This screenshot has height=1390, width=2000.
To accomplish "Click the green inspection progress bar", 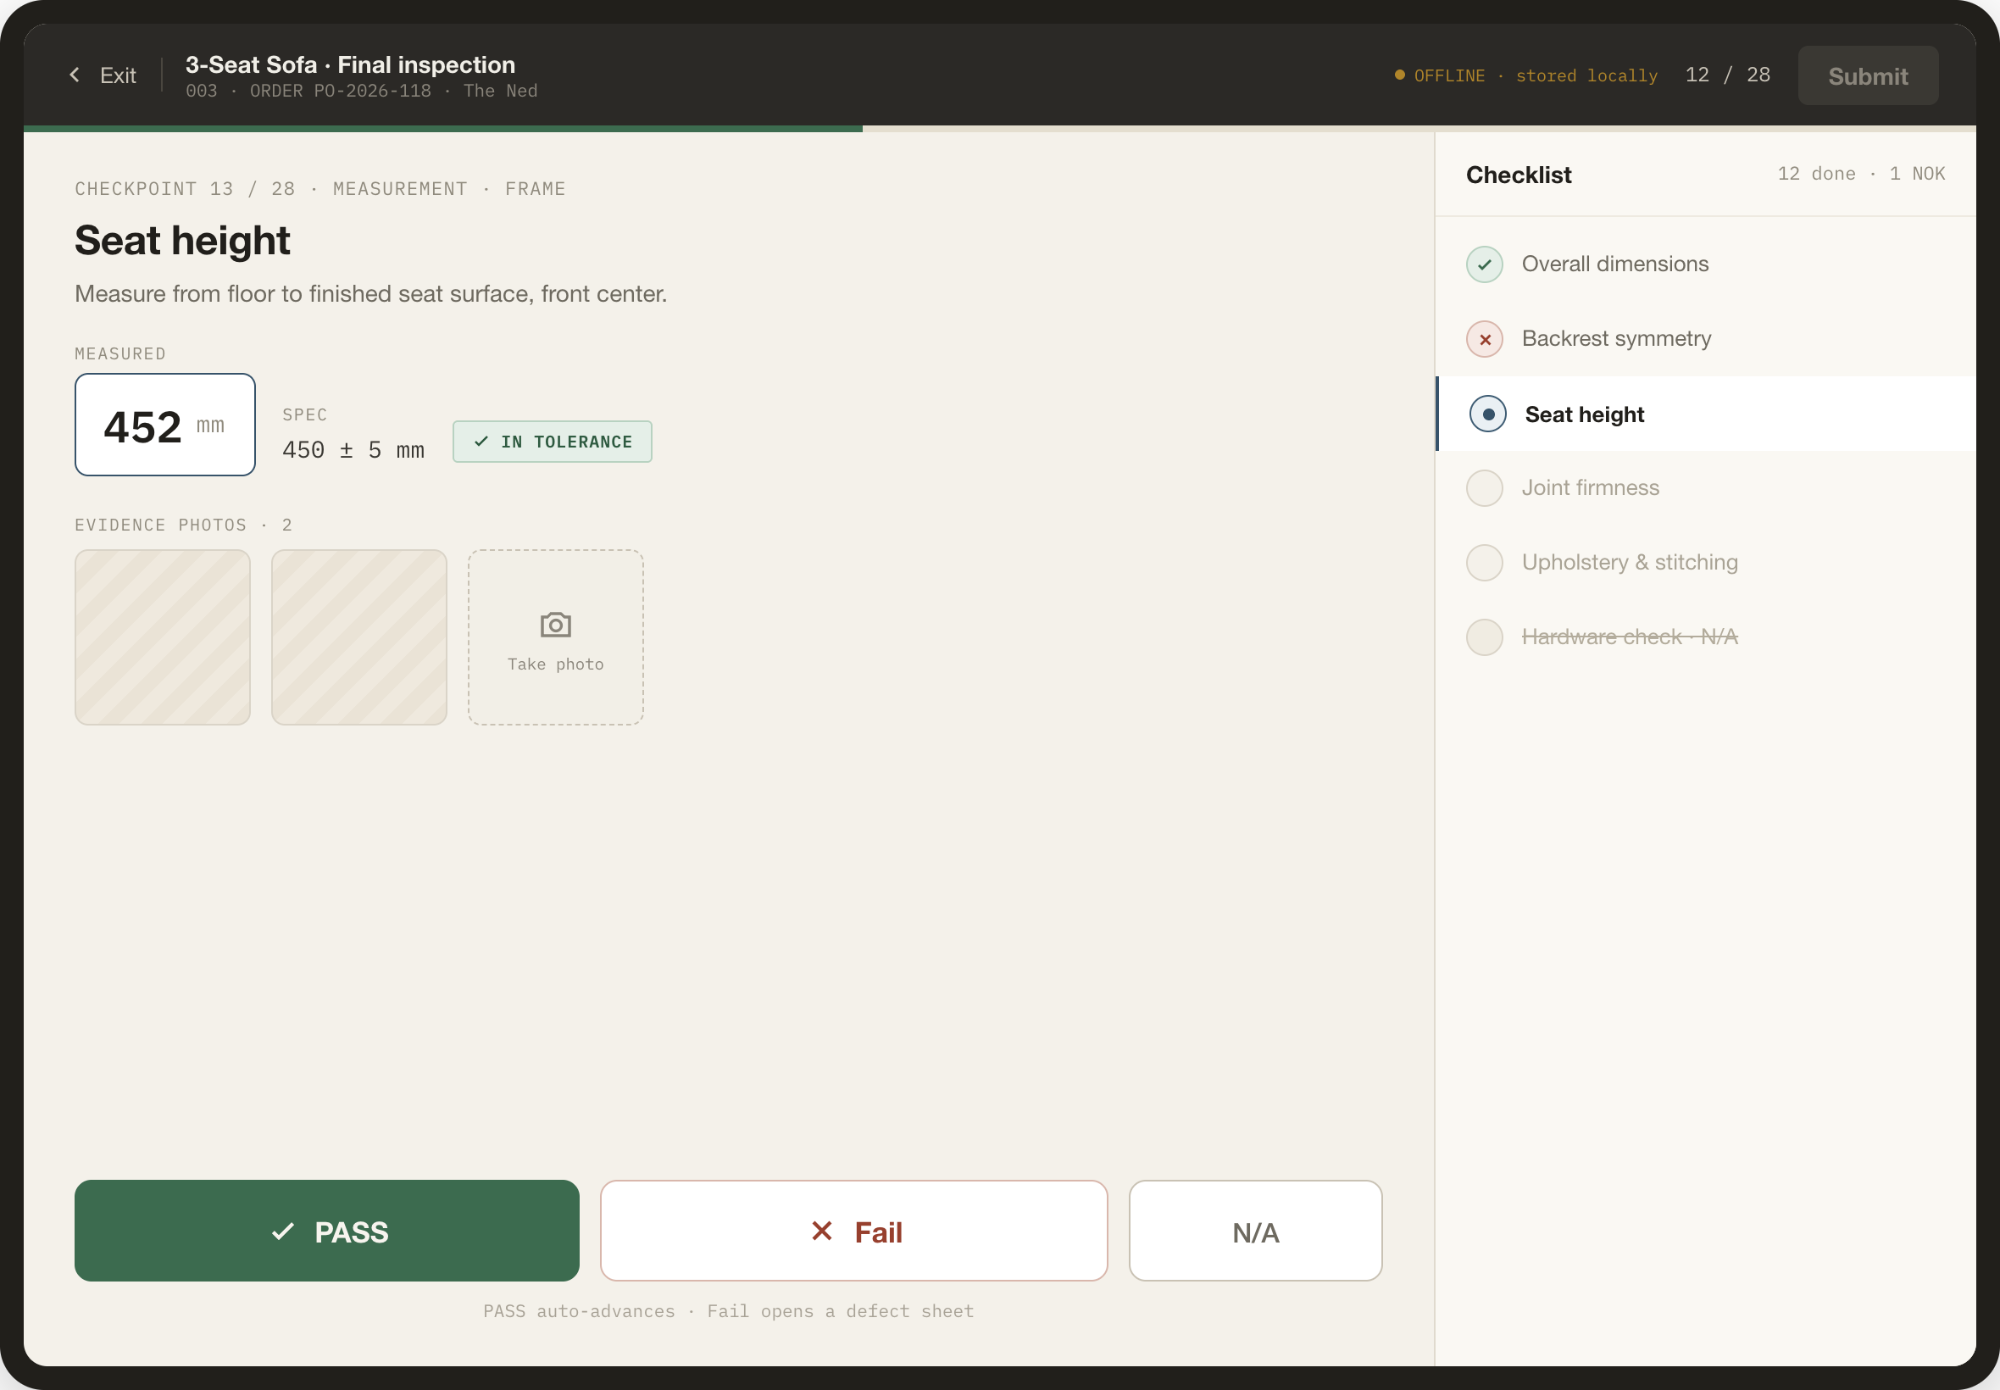I will tap(443, 128).
